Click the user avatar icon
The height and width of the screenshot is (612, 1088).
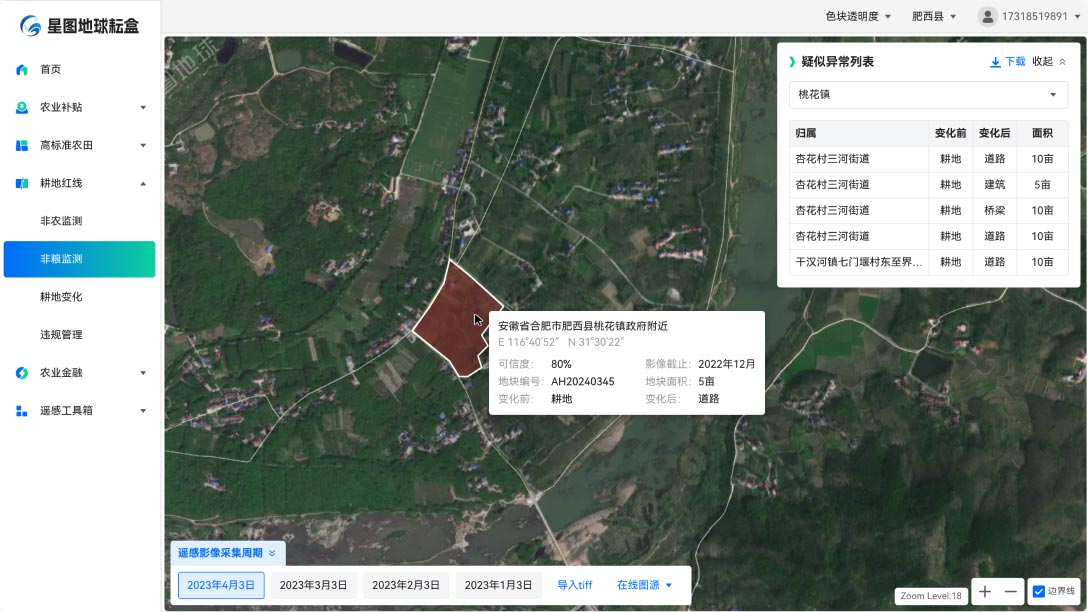tap(988, 17)
